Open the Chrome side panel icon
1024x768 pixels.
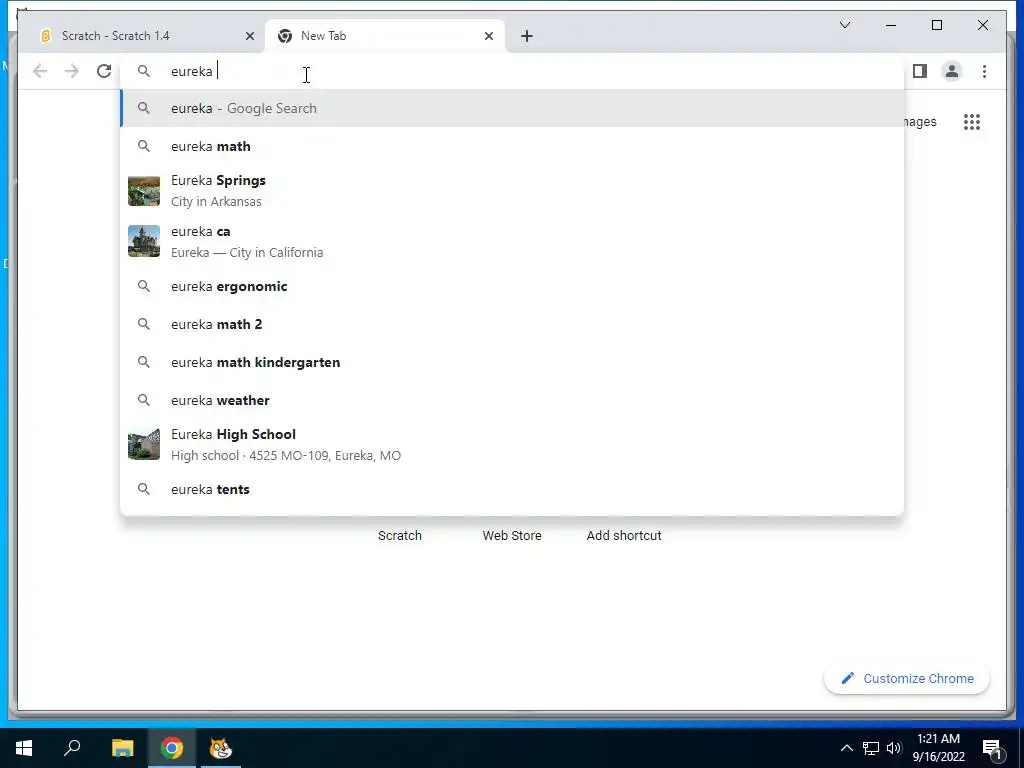coord(920,71)
